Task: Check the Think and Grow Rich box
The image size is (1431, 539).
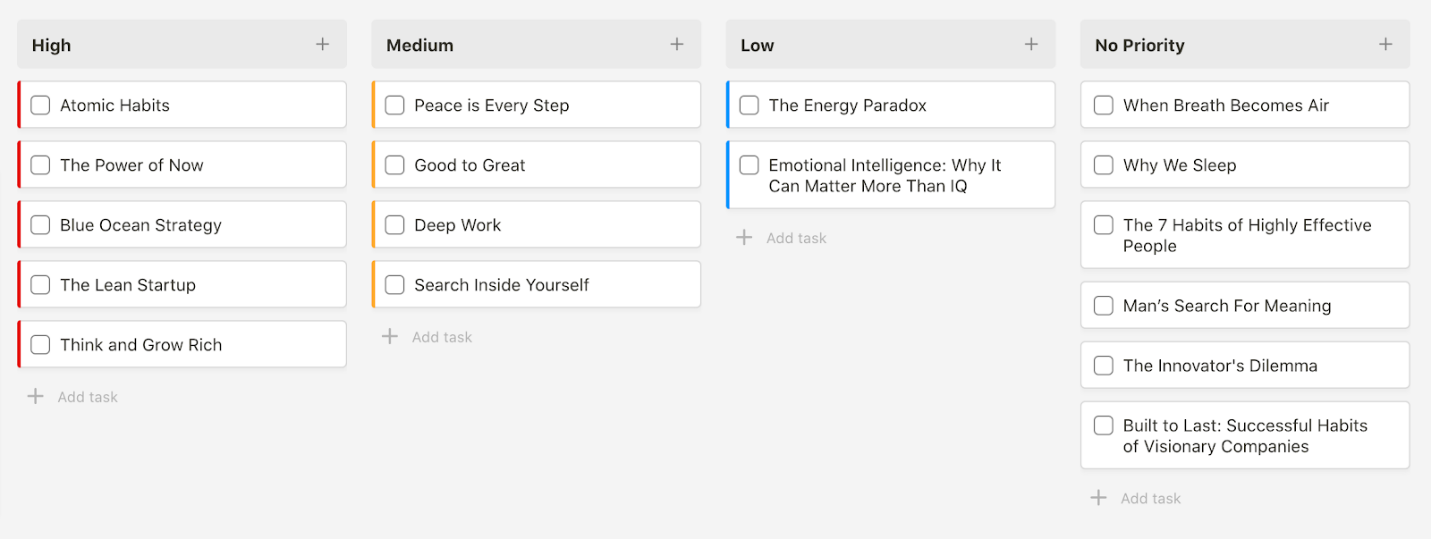Action: tap(40, 345)
